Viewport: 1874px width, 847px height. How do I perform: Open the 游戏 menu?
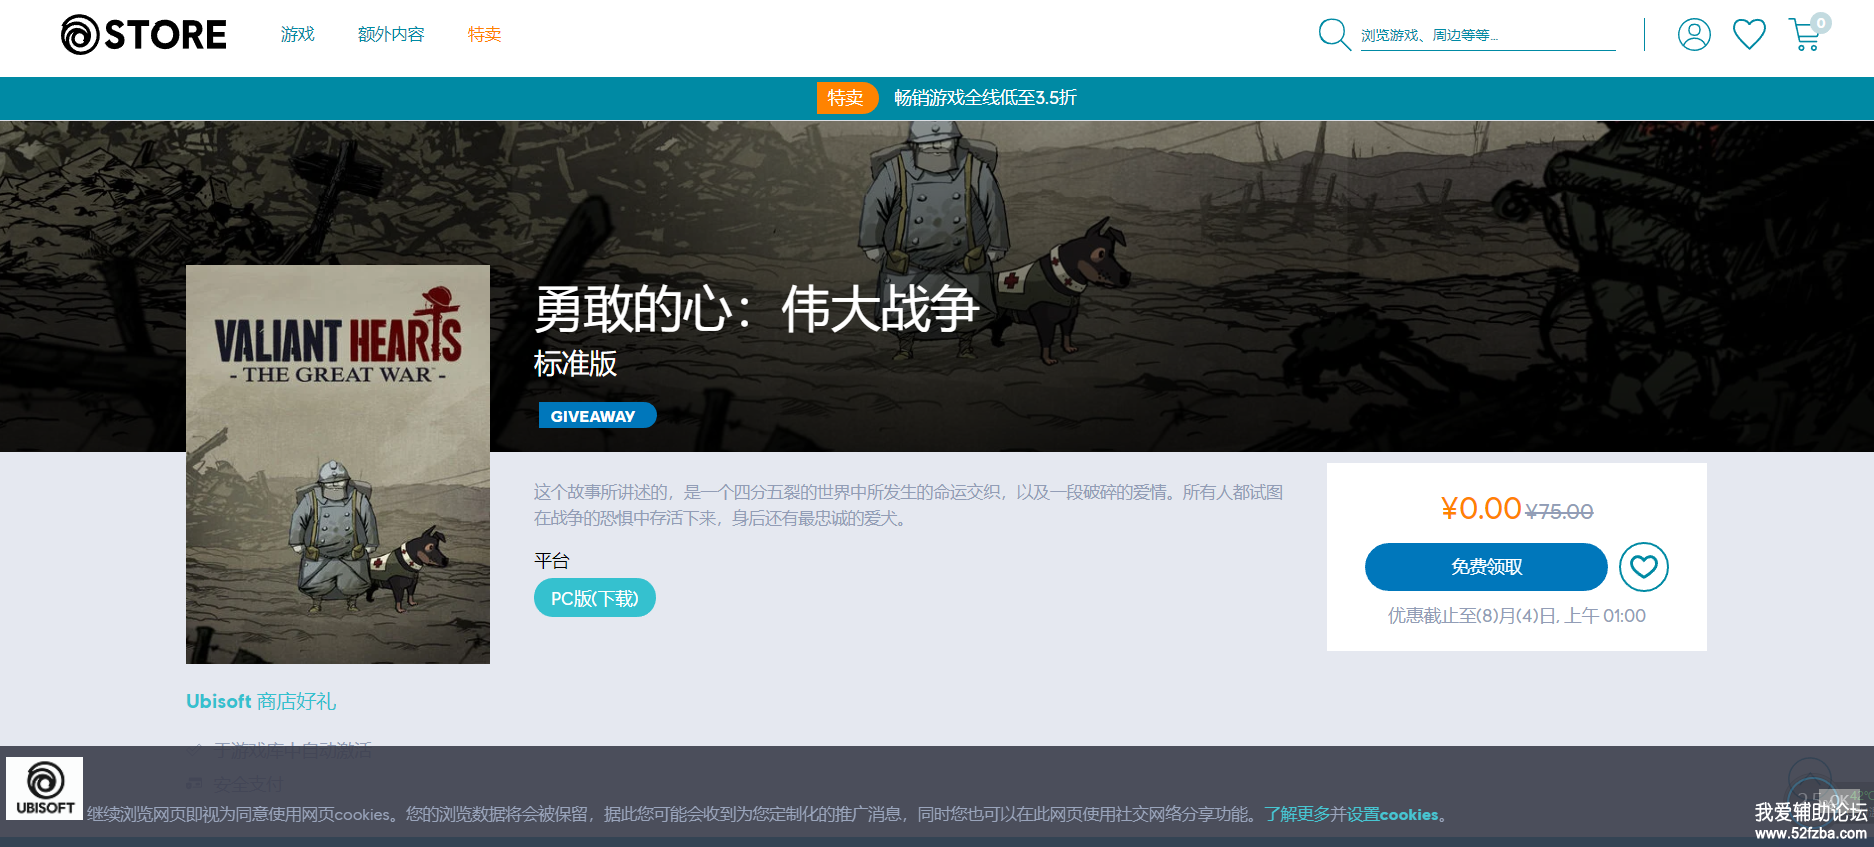(298, 35)
